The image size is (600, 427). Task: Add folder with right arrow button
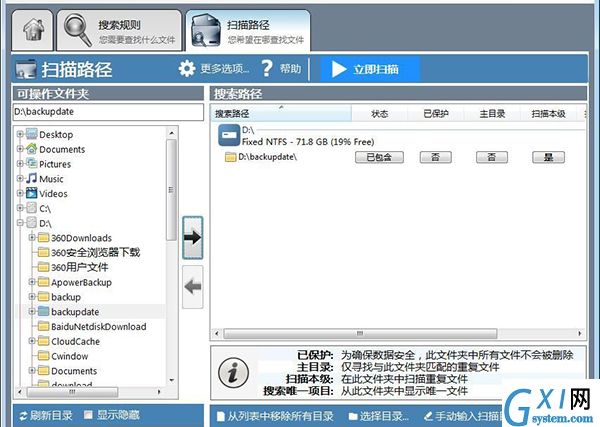[x=192, y=238]
